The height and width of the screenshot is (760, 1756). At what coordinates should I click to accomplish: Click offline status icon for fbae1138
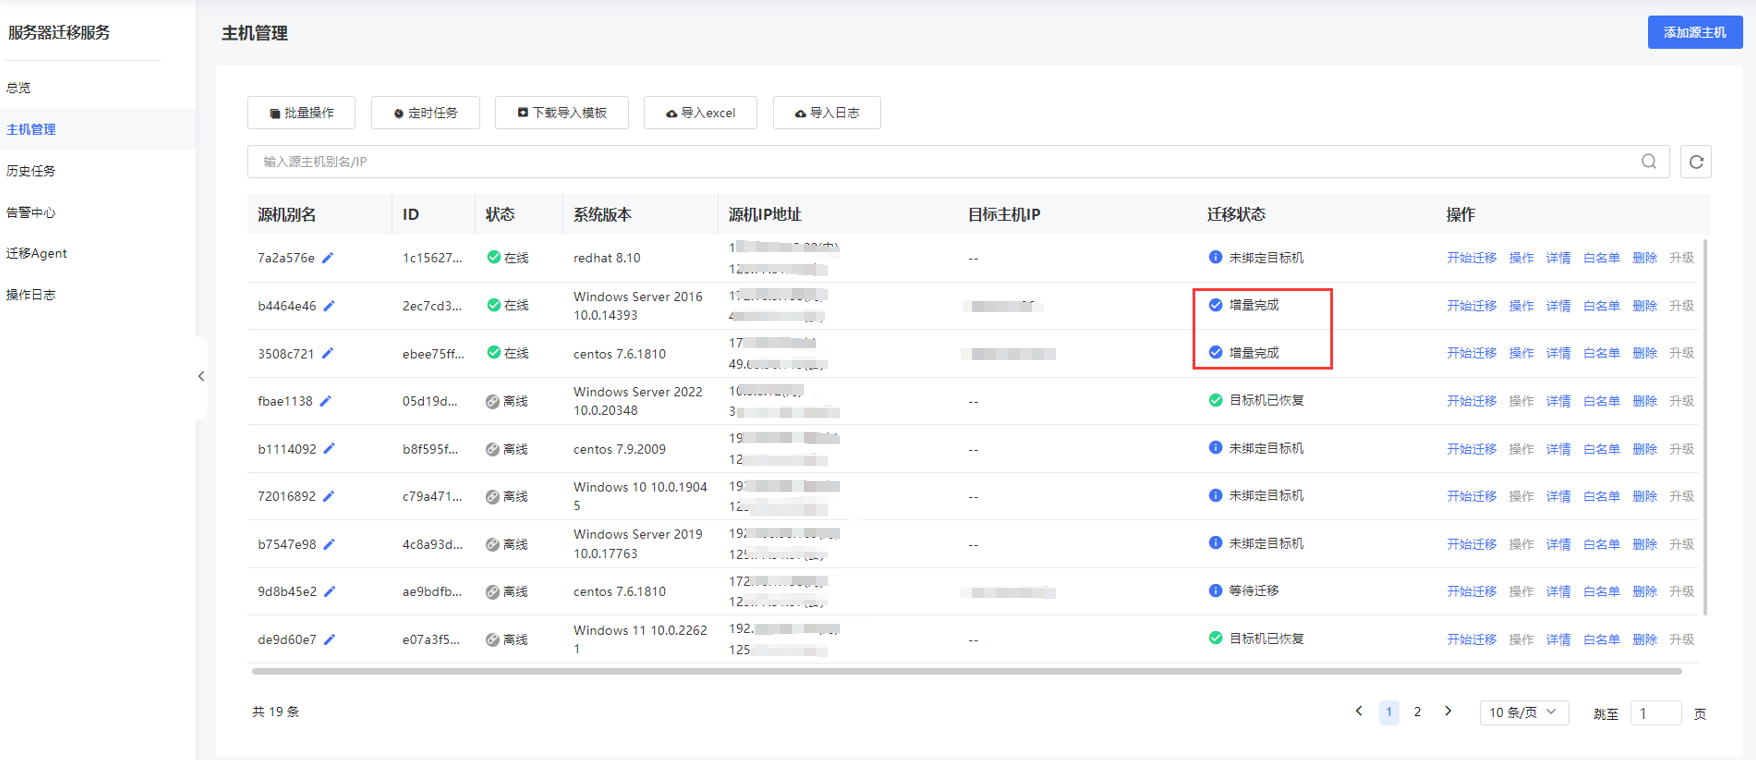[x=493, y=401]
